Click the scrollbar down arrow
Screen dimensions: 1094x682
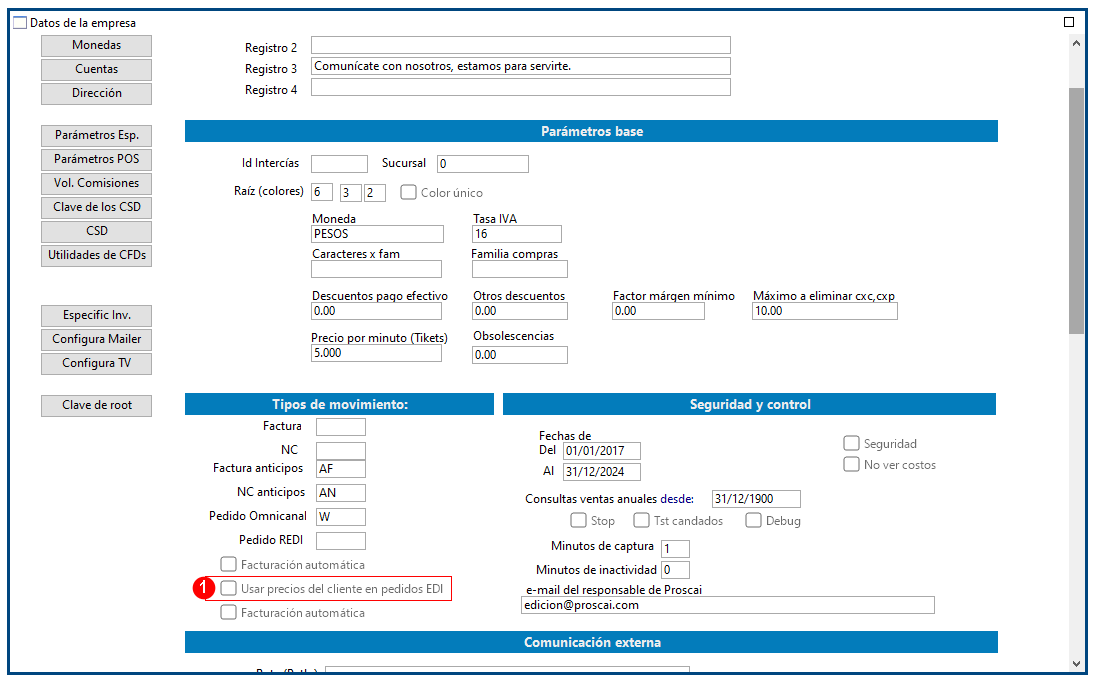point(1076,663)
